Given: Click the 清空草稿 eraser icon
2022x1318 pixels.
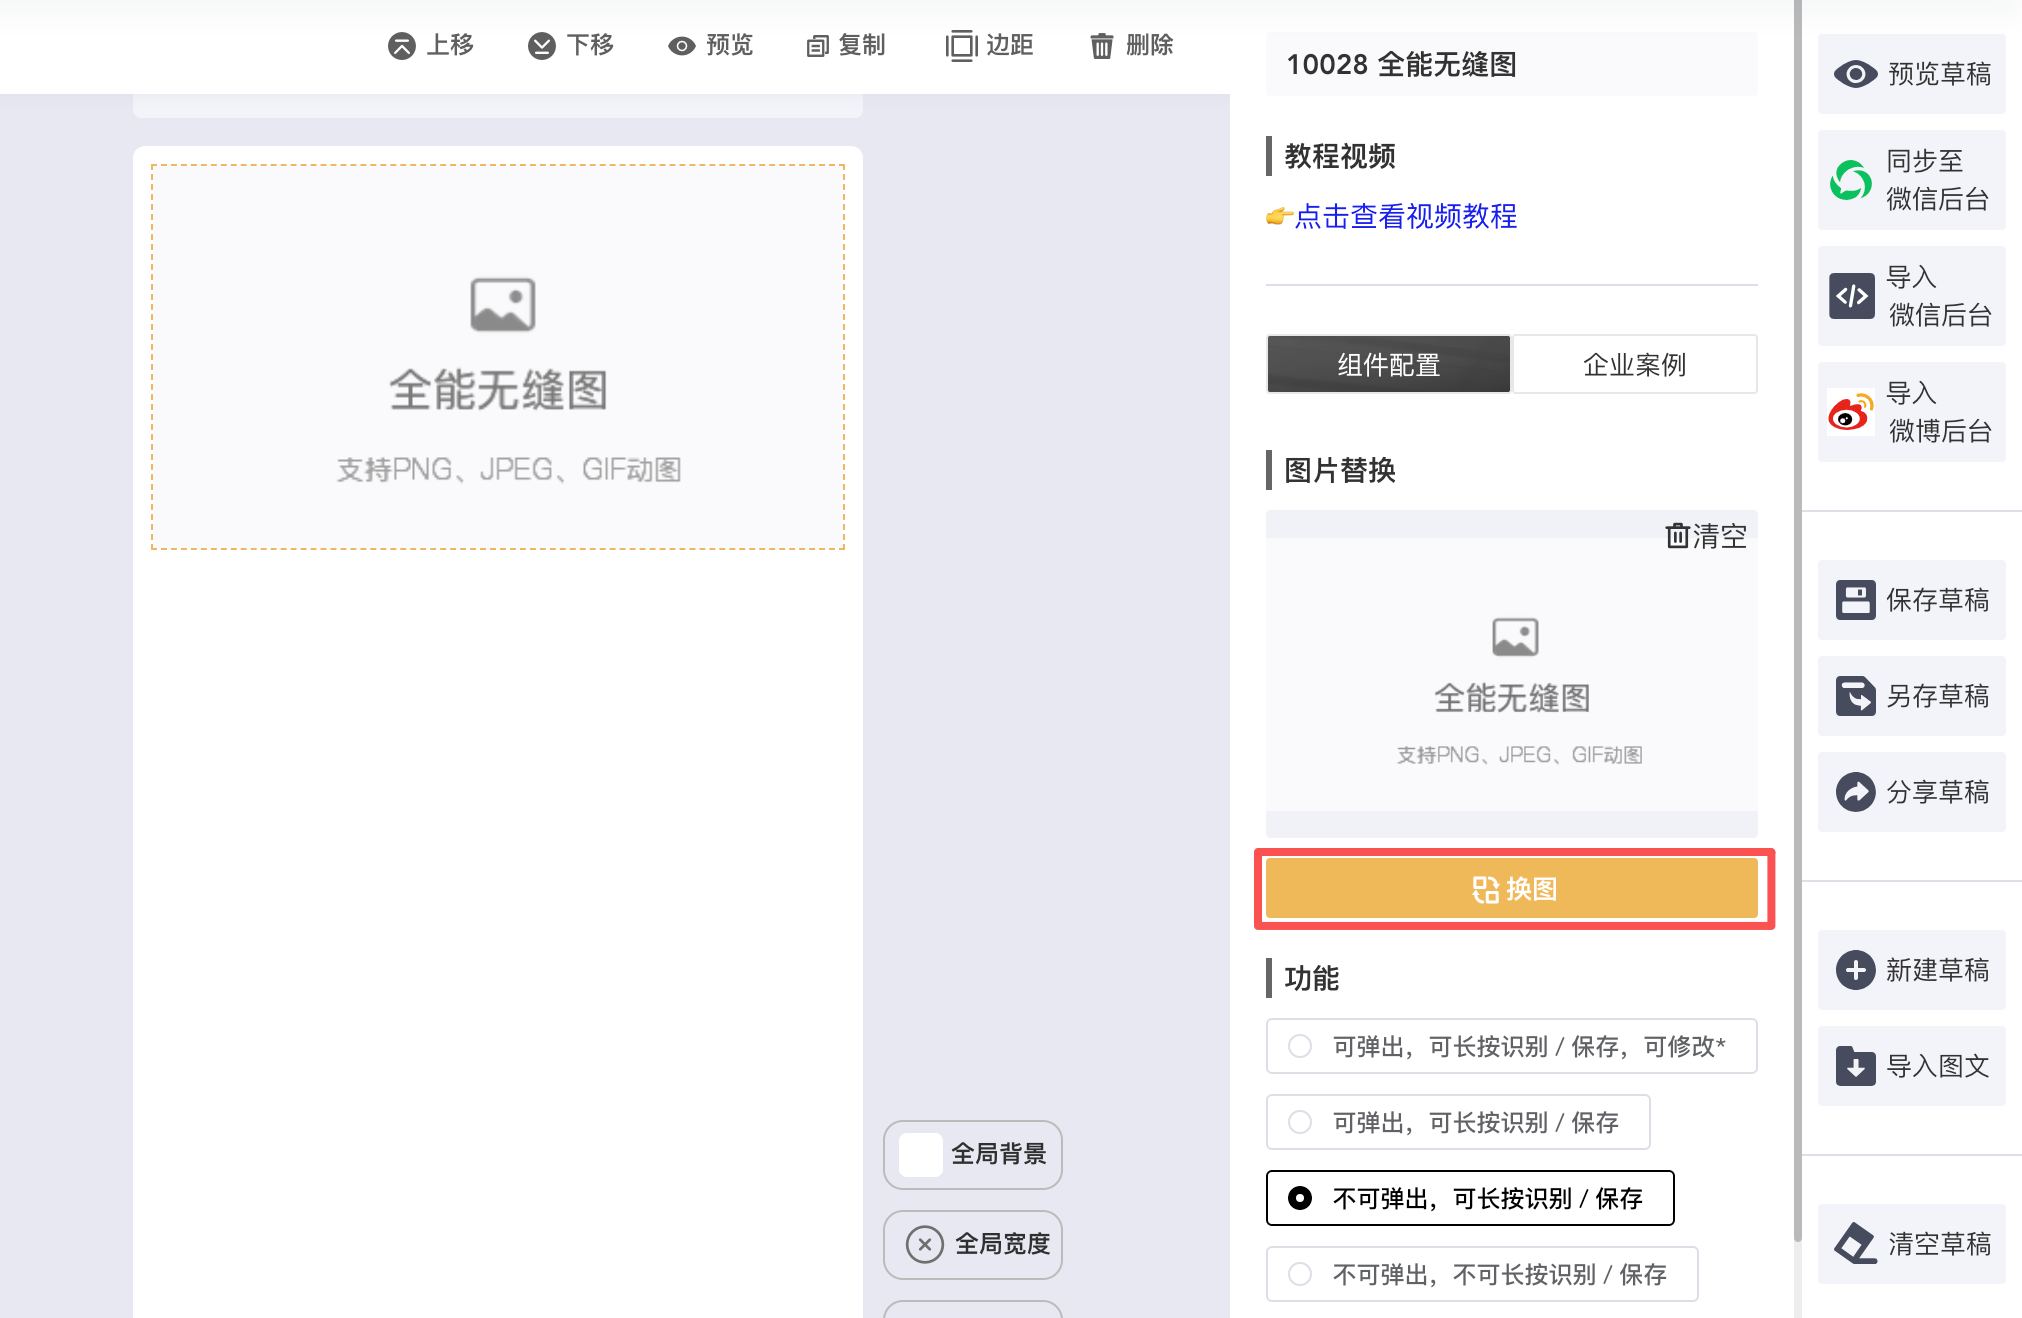Looking at the screenshot, I should pyautogui.click(x=1855, y=1244).
